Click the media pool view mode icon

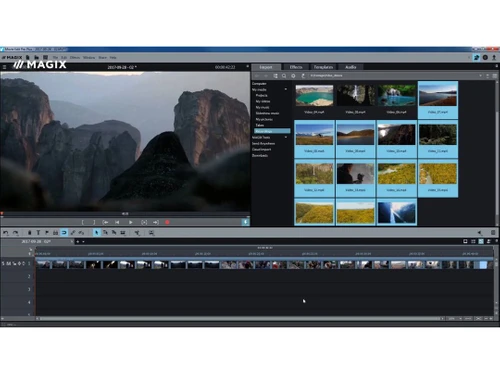tap(495, 76)
